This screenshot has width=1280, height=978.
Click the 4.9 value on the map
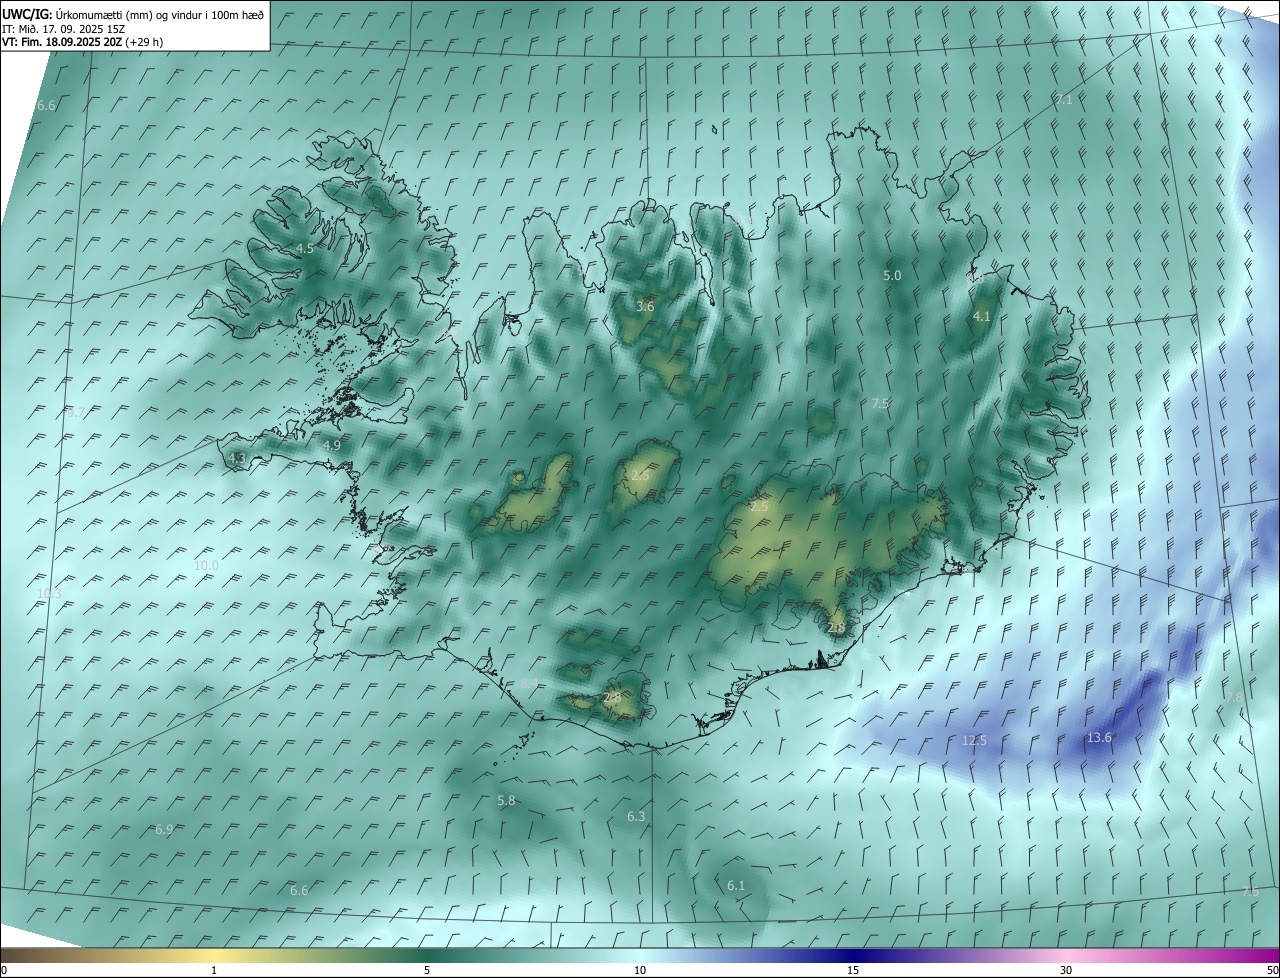pyautogui.click(x=332, y=445)
